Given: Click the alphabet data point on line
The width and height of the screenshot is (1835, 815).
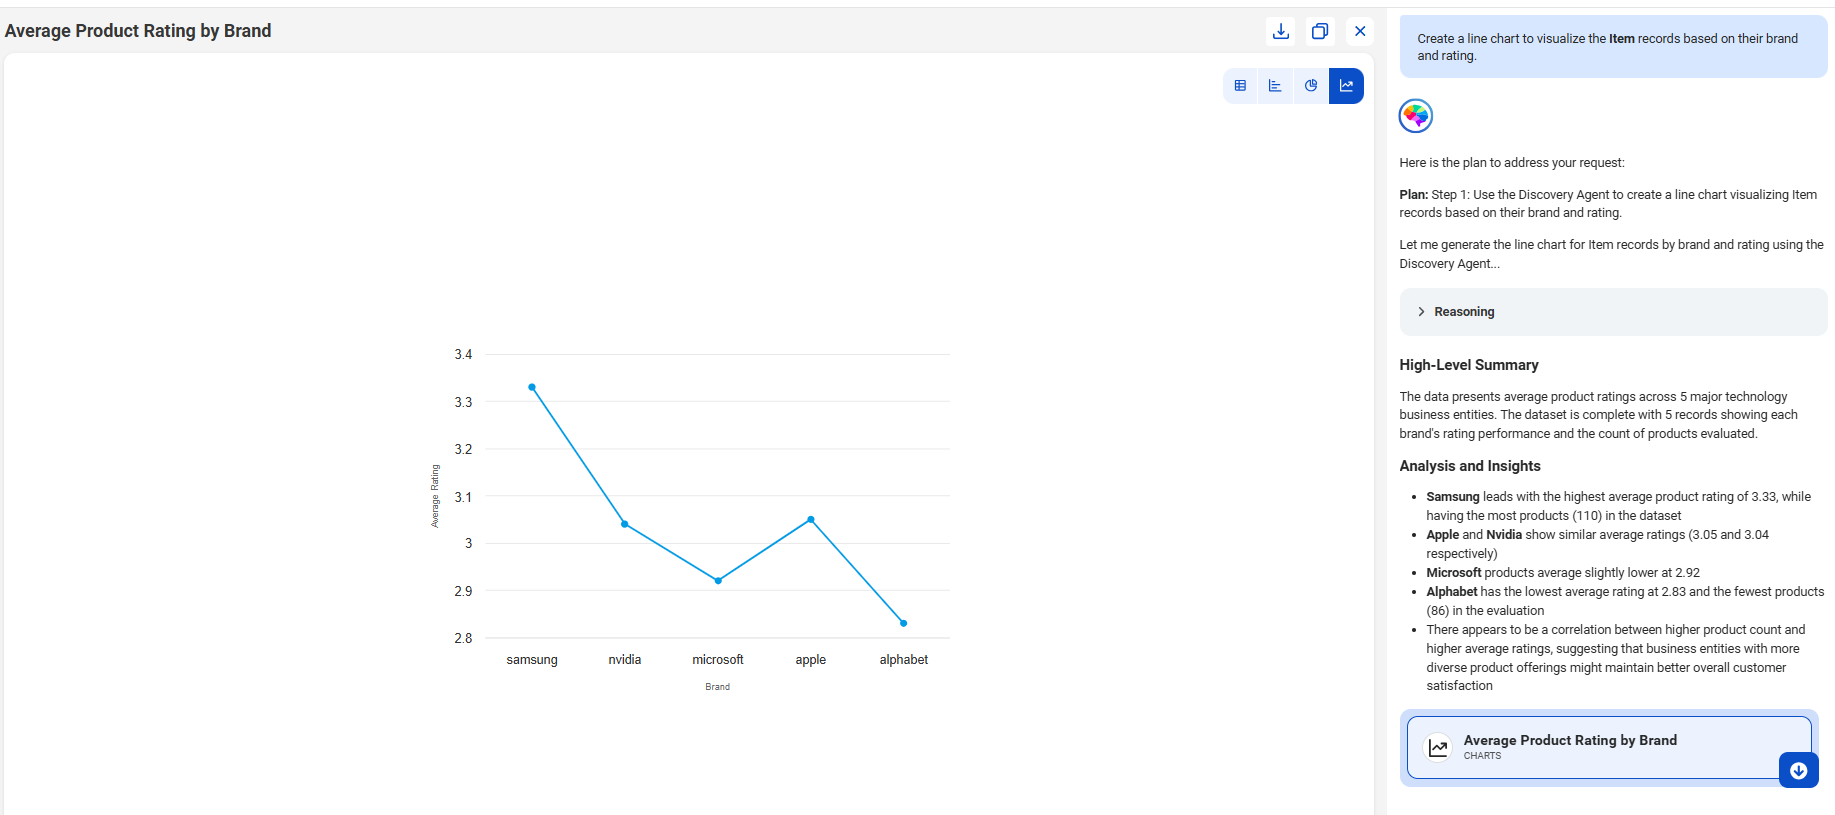Looking at the screenshot, I should [x=904, y=623].
